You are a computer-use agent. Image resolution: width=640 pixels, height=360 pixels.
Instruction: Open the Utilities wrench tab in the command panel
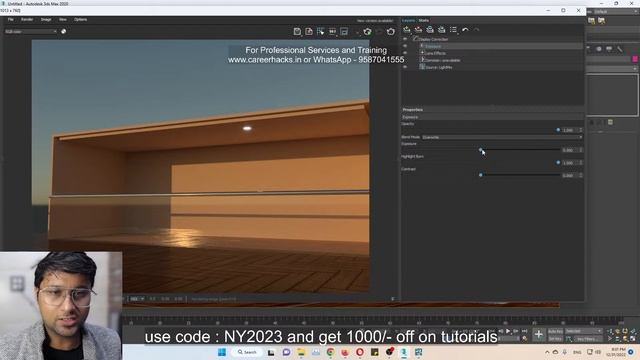(620, 49)
